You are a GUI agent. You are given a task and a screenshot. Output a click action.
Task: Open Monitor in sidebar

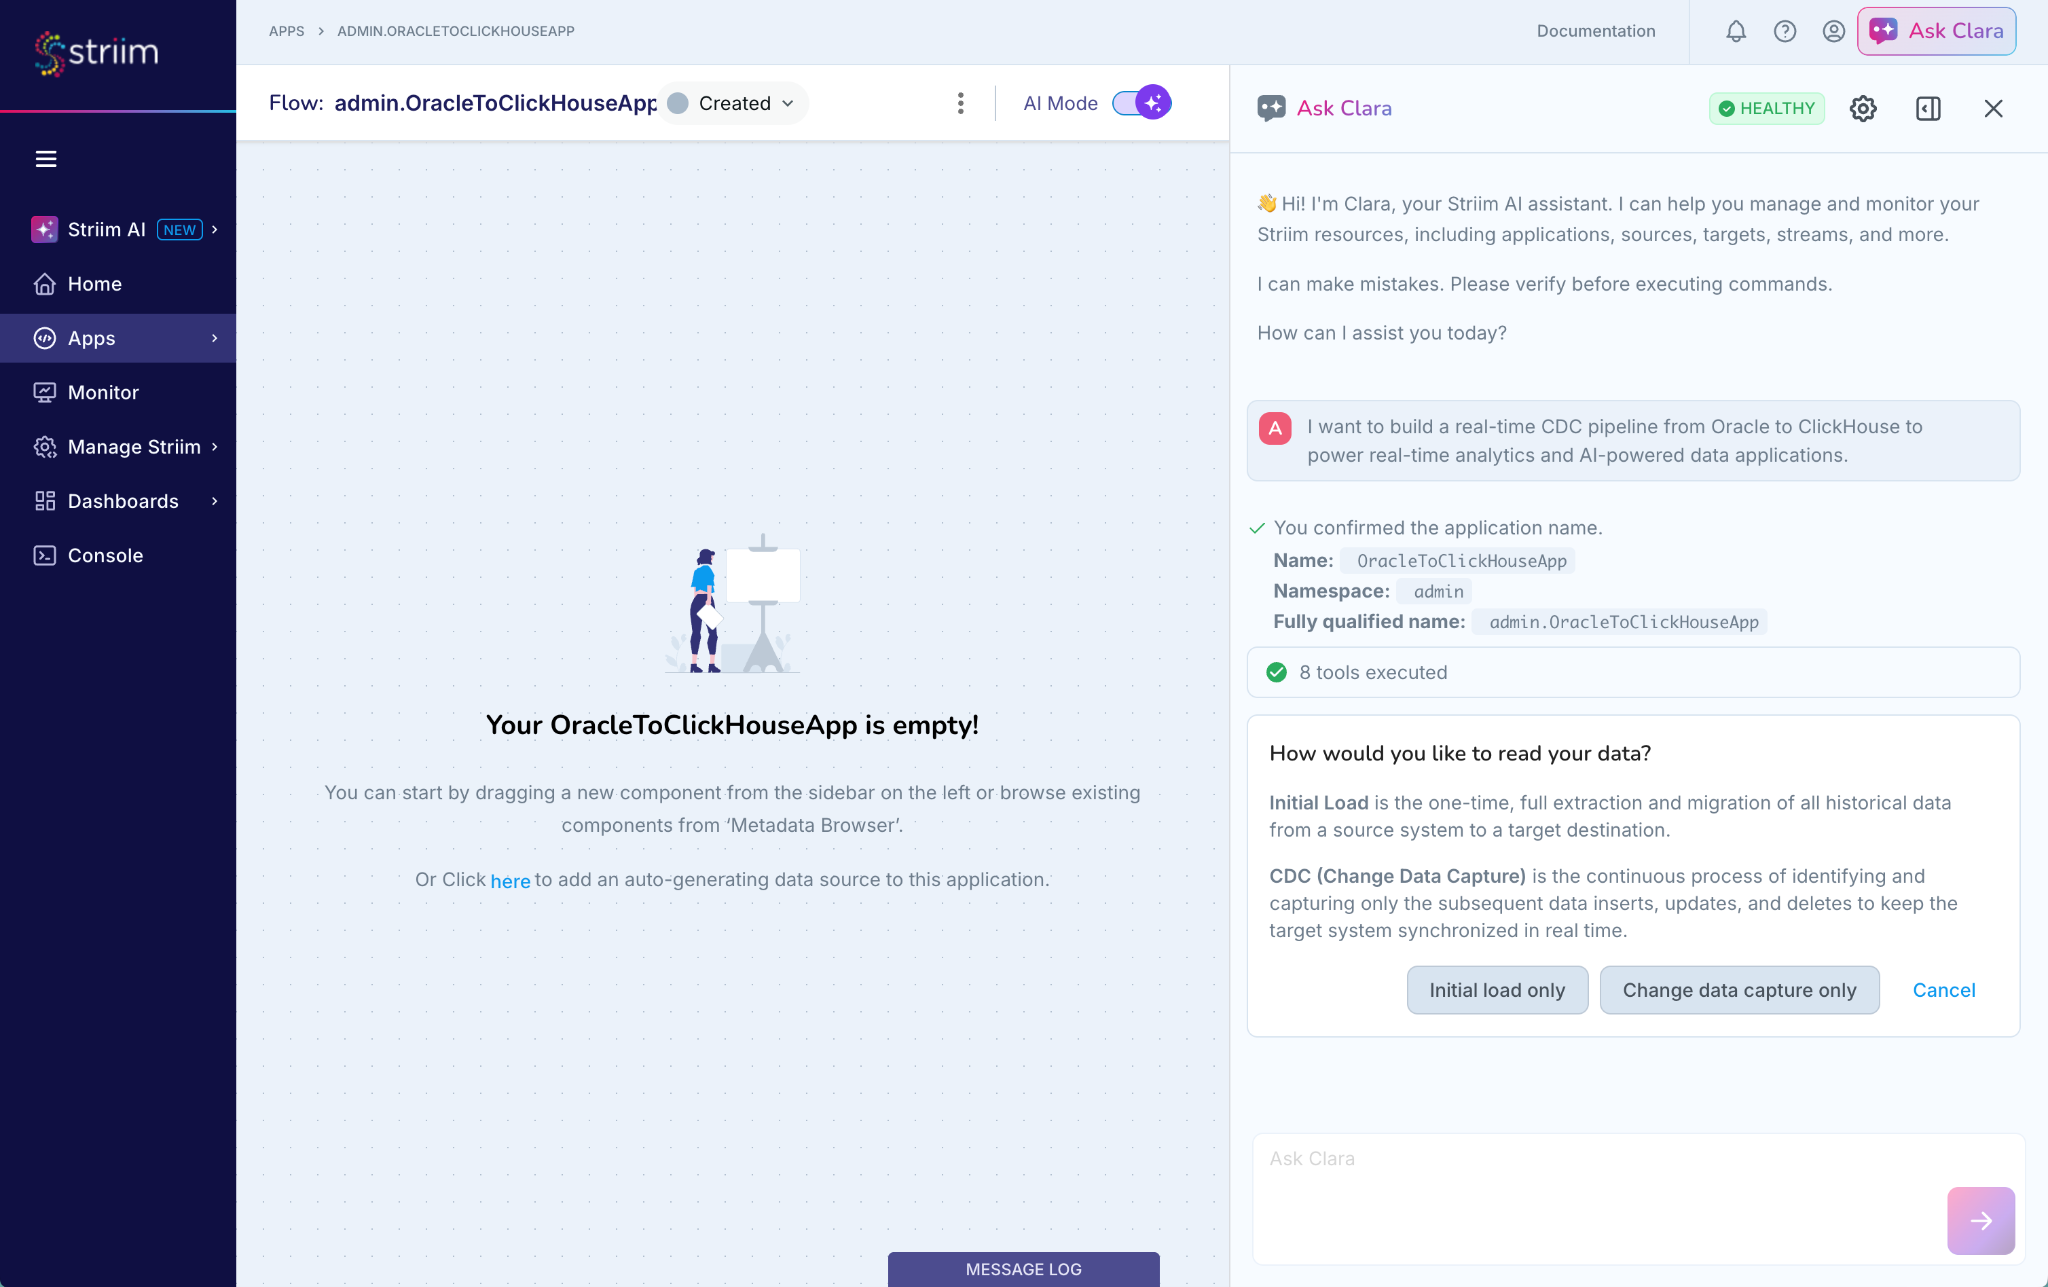coord(118,393)
